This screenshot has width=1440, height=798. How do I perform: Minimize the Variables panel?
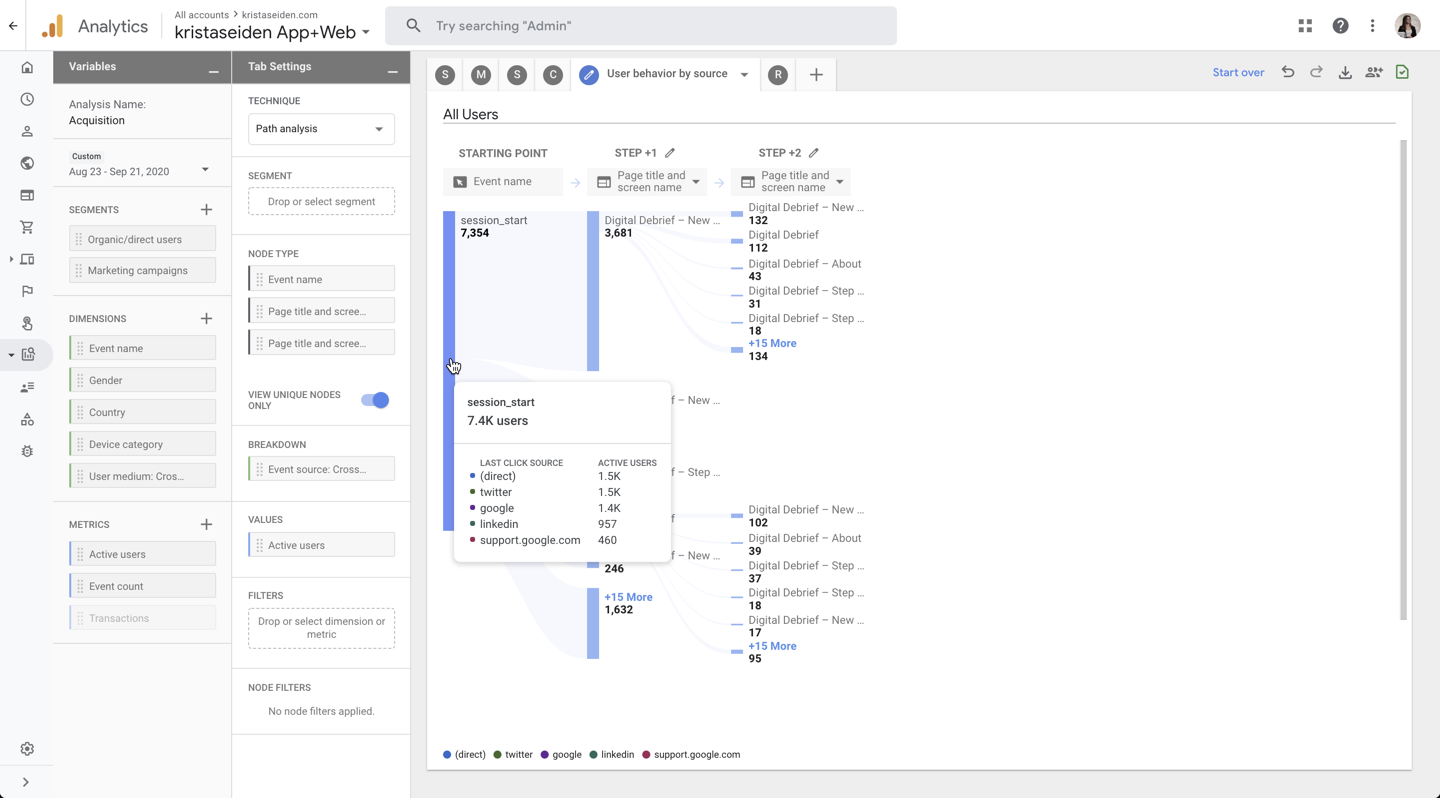pyautogui.click(x=213, y=72)
